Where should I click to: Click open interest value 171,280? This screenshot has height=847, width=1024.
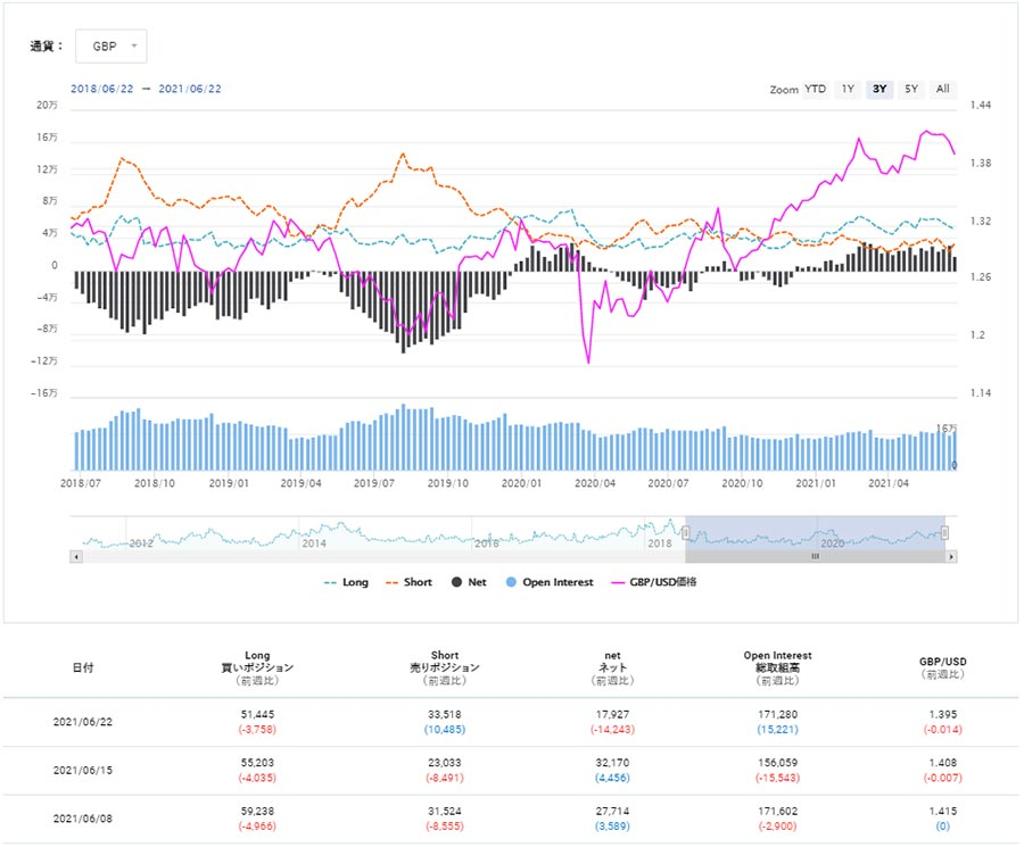[778, 714]
